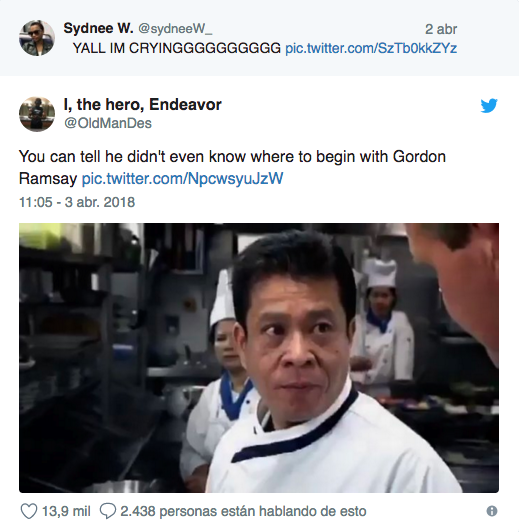Viewport: 519px width, 532px height.
Task: Click the '2 abr' date stamp
Action: click(441, 29)
